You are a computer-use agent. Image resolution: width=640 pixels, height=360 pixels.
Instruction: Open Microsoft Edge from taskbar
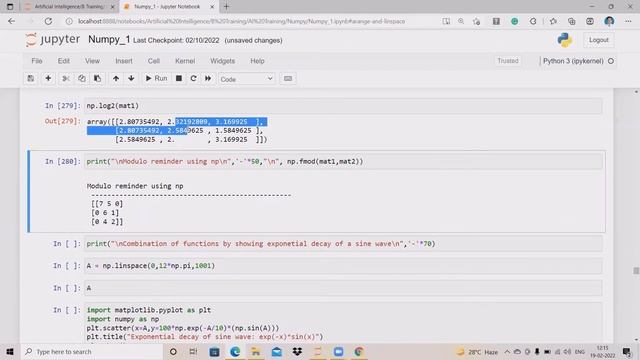coord(235,351)
